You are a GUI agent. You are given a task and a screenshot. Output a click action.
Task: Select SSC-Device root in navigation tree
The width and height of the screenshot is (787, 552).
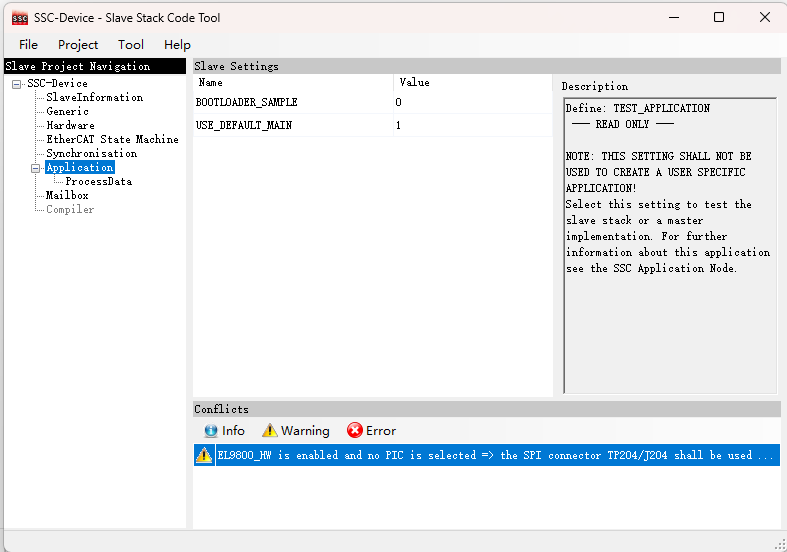click(57, 83)
